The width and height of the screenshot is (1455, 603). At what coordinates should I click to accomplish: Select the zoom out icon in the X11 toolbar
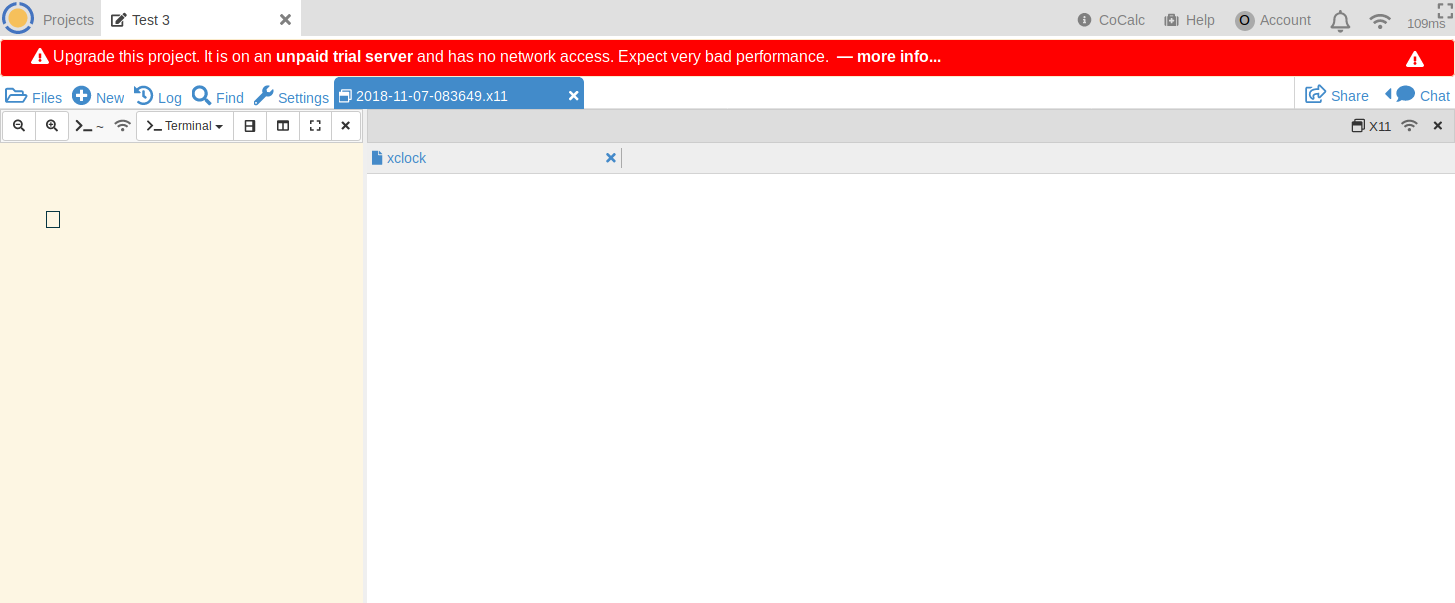[x=19, y=125]
